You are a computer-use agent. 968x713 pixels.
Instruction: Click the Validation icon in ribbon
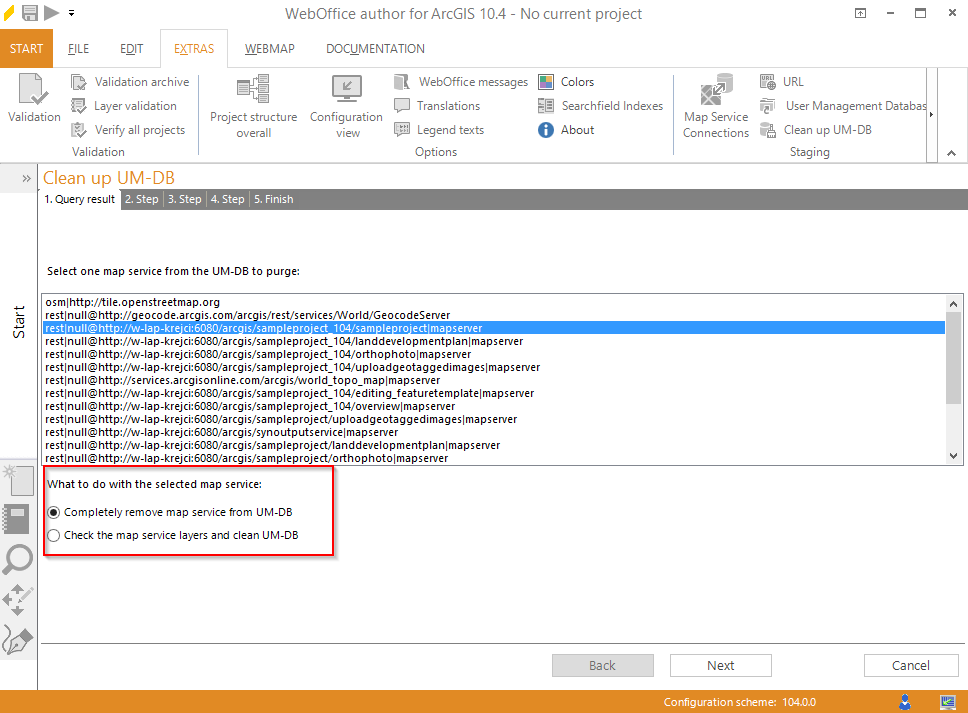point(34,100)
